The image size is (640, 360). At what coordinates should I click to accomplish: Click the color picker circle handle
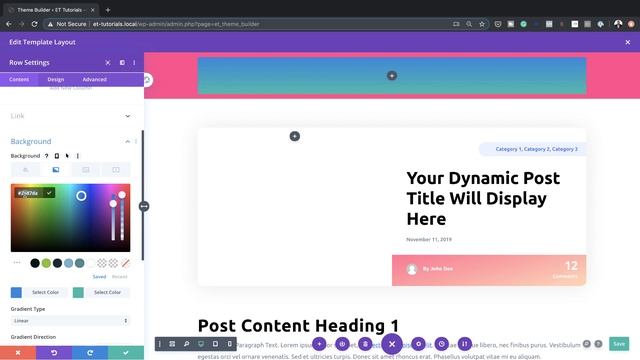[81, 196]
